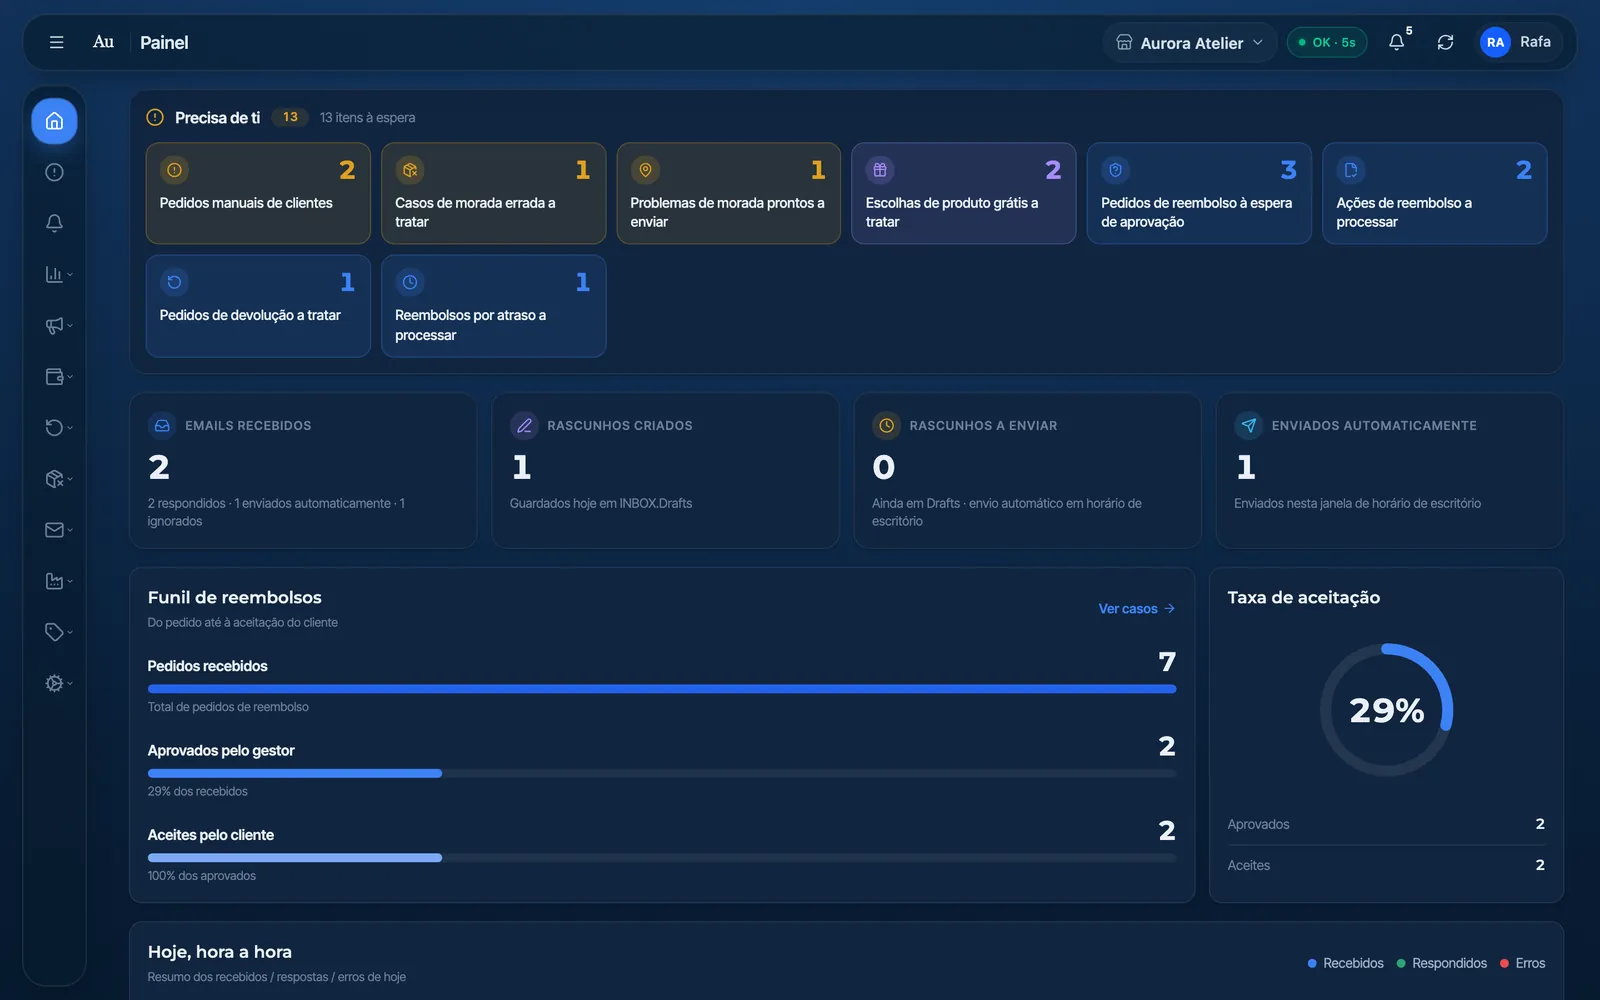Open Casos de morada errada a tratar card

[x=493, y=193]
